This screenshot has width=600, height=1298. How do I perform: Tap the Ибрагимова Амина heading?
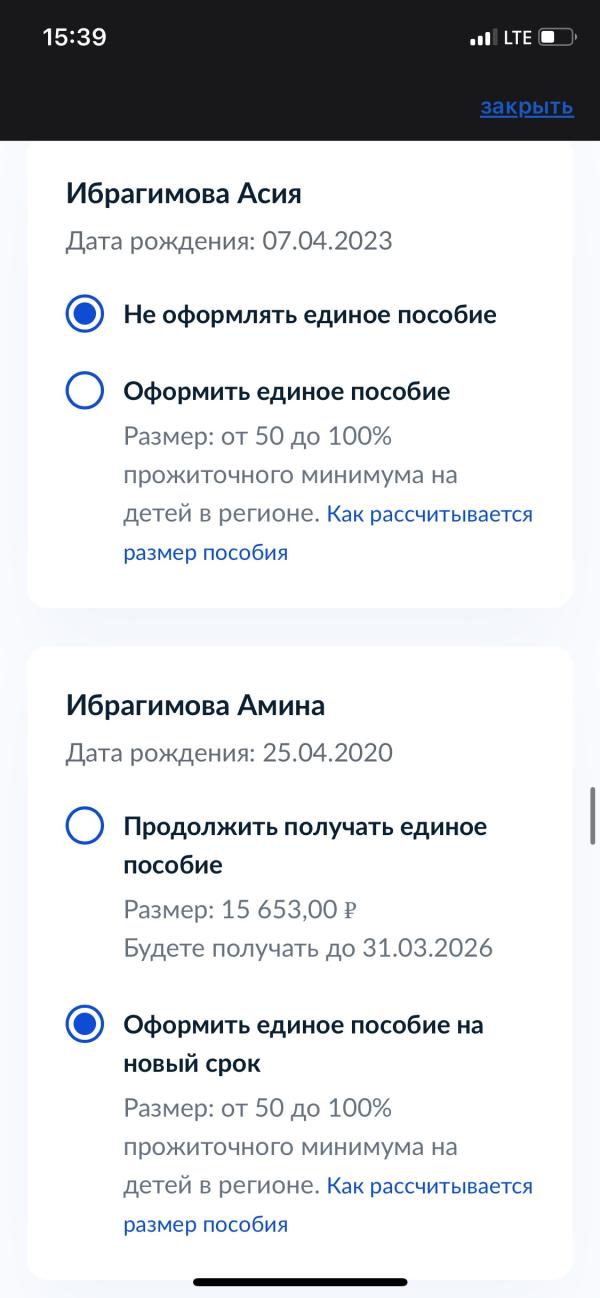(x=196, y=706)
